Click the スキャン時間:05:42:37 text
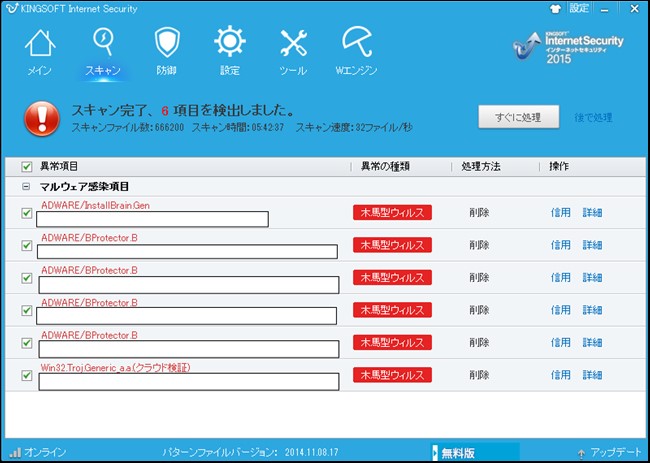Viewport: 650px width, 463px height. (238, 127)
